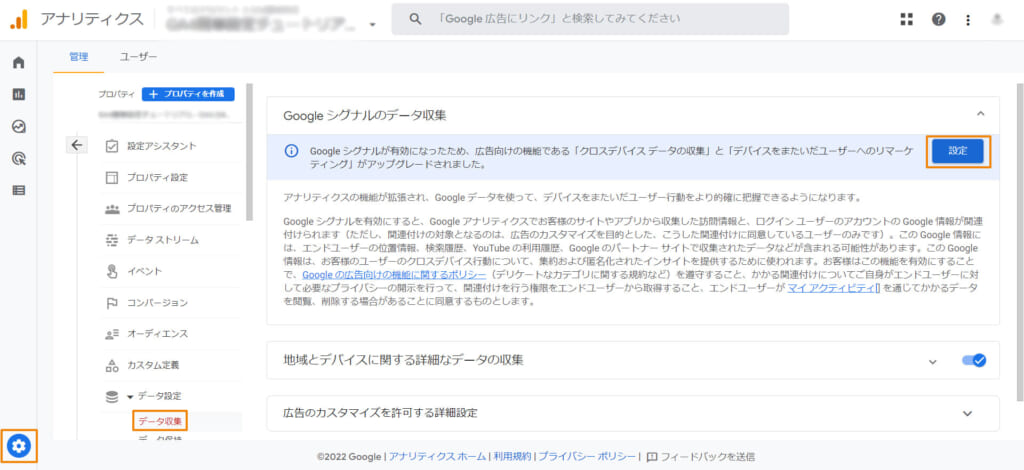
Task: Click the カスタム定義 shapes icon
Action: coord(112,366)
